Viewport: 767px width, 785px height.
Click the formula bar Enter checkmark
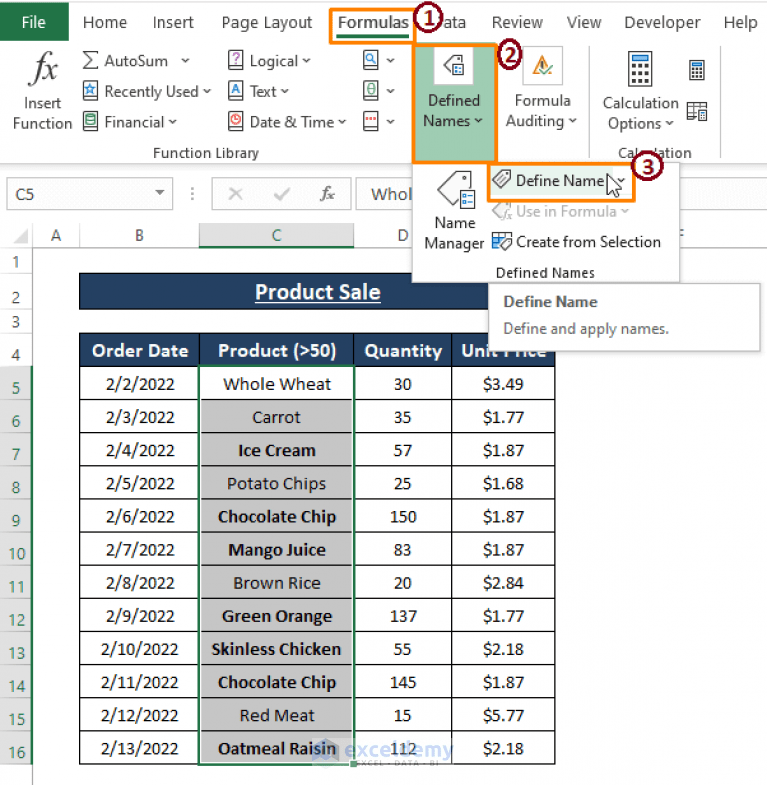click(282, 194)
